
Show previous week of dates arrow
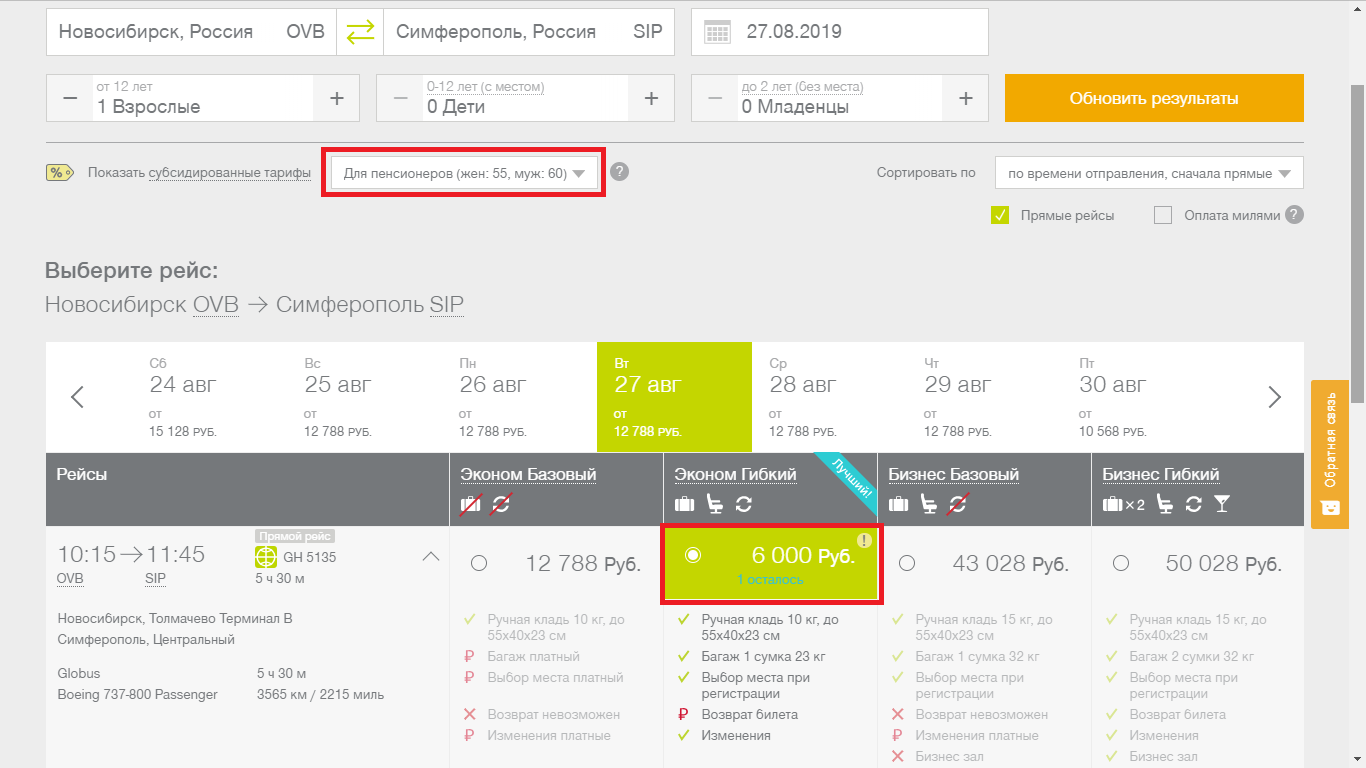click(x=77, y=397)
